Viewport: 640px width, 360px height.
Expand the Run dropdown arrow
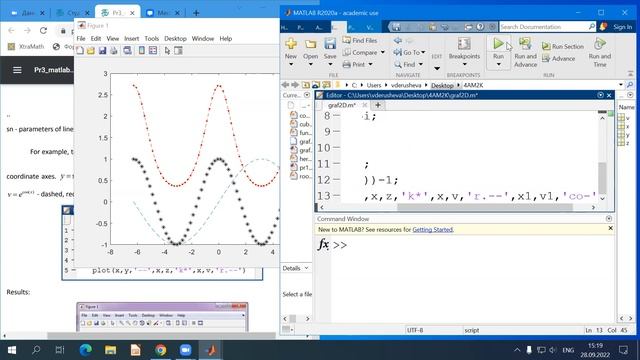498,64
